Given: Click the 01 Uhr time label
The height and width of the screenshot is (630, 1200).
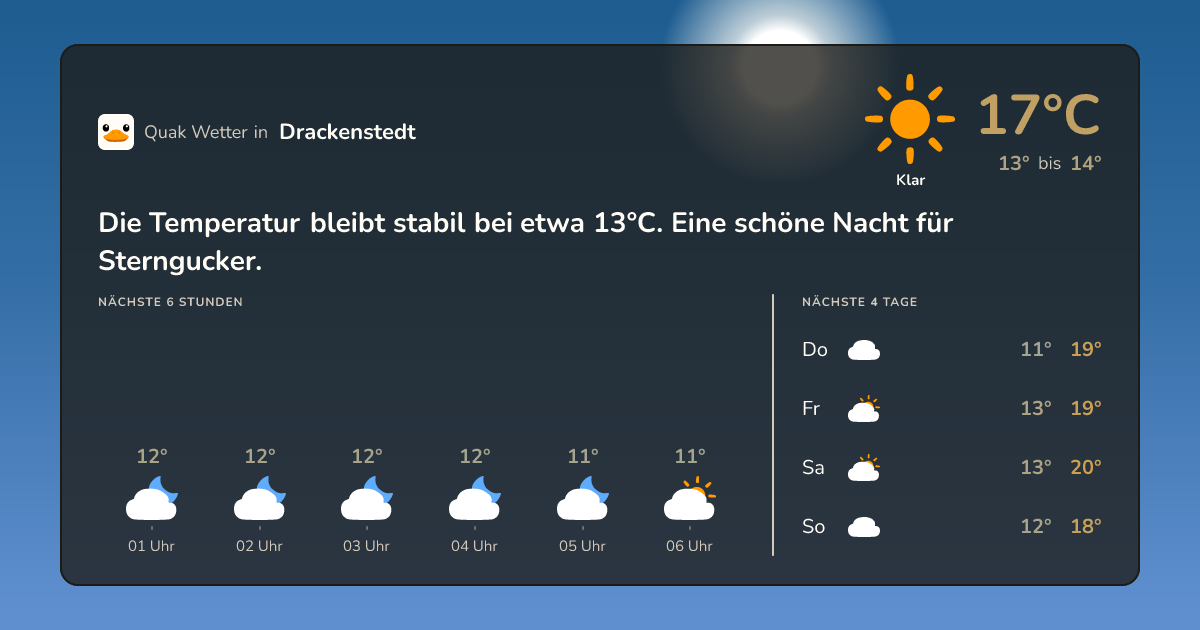Looking at the screenshot, I should point(152,546).
